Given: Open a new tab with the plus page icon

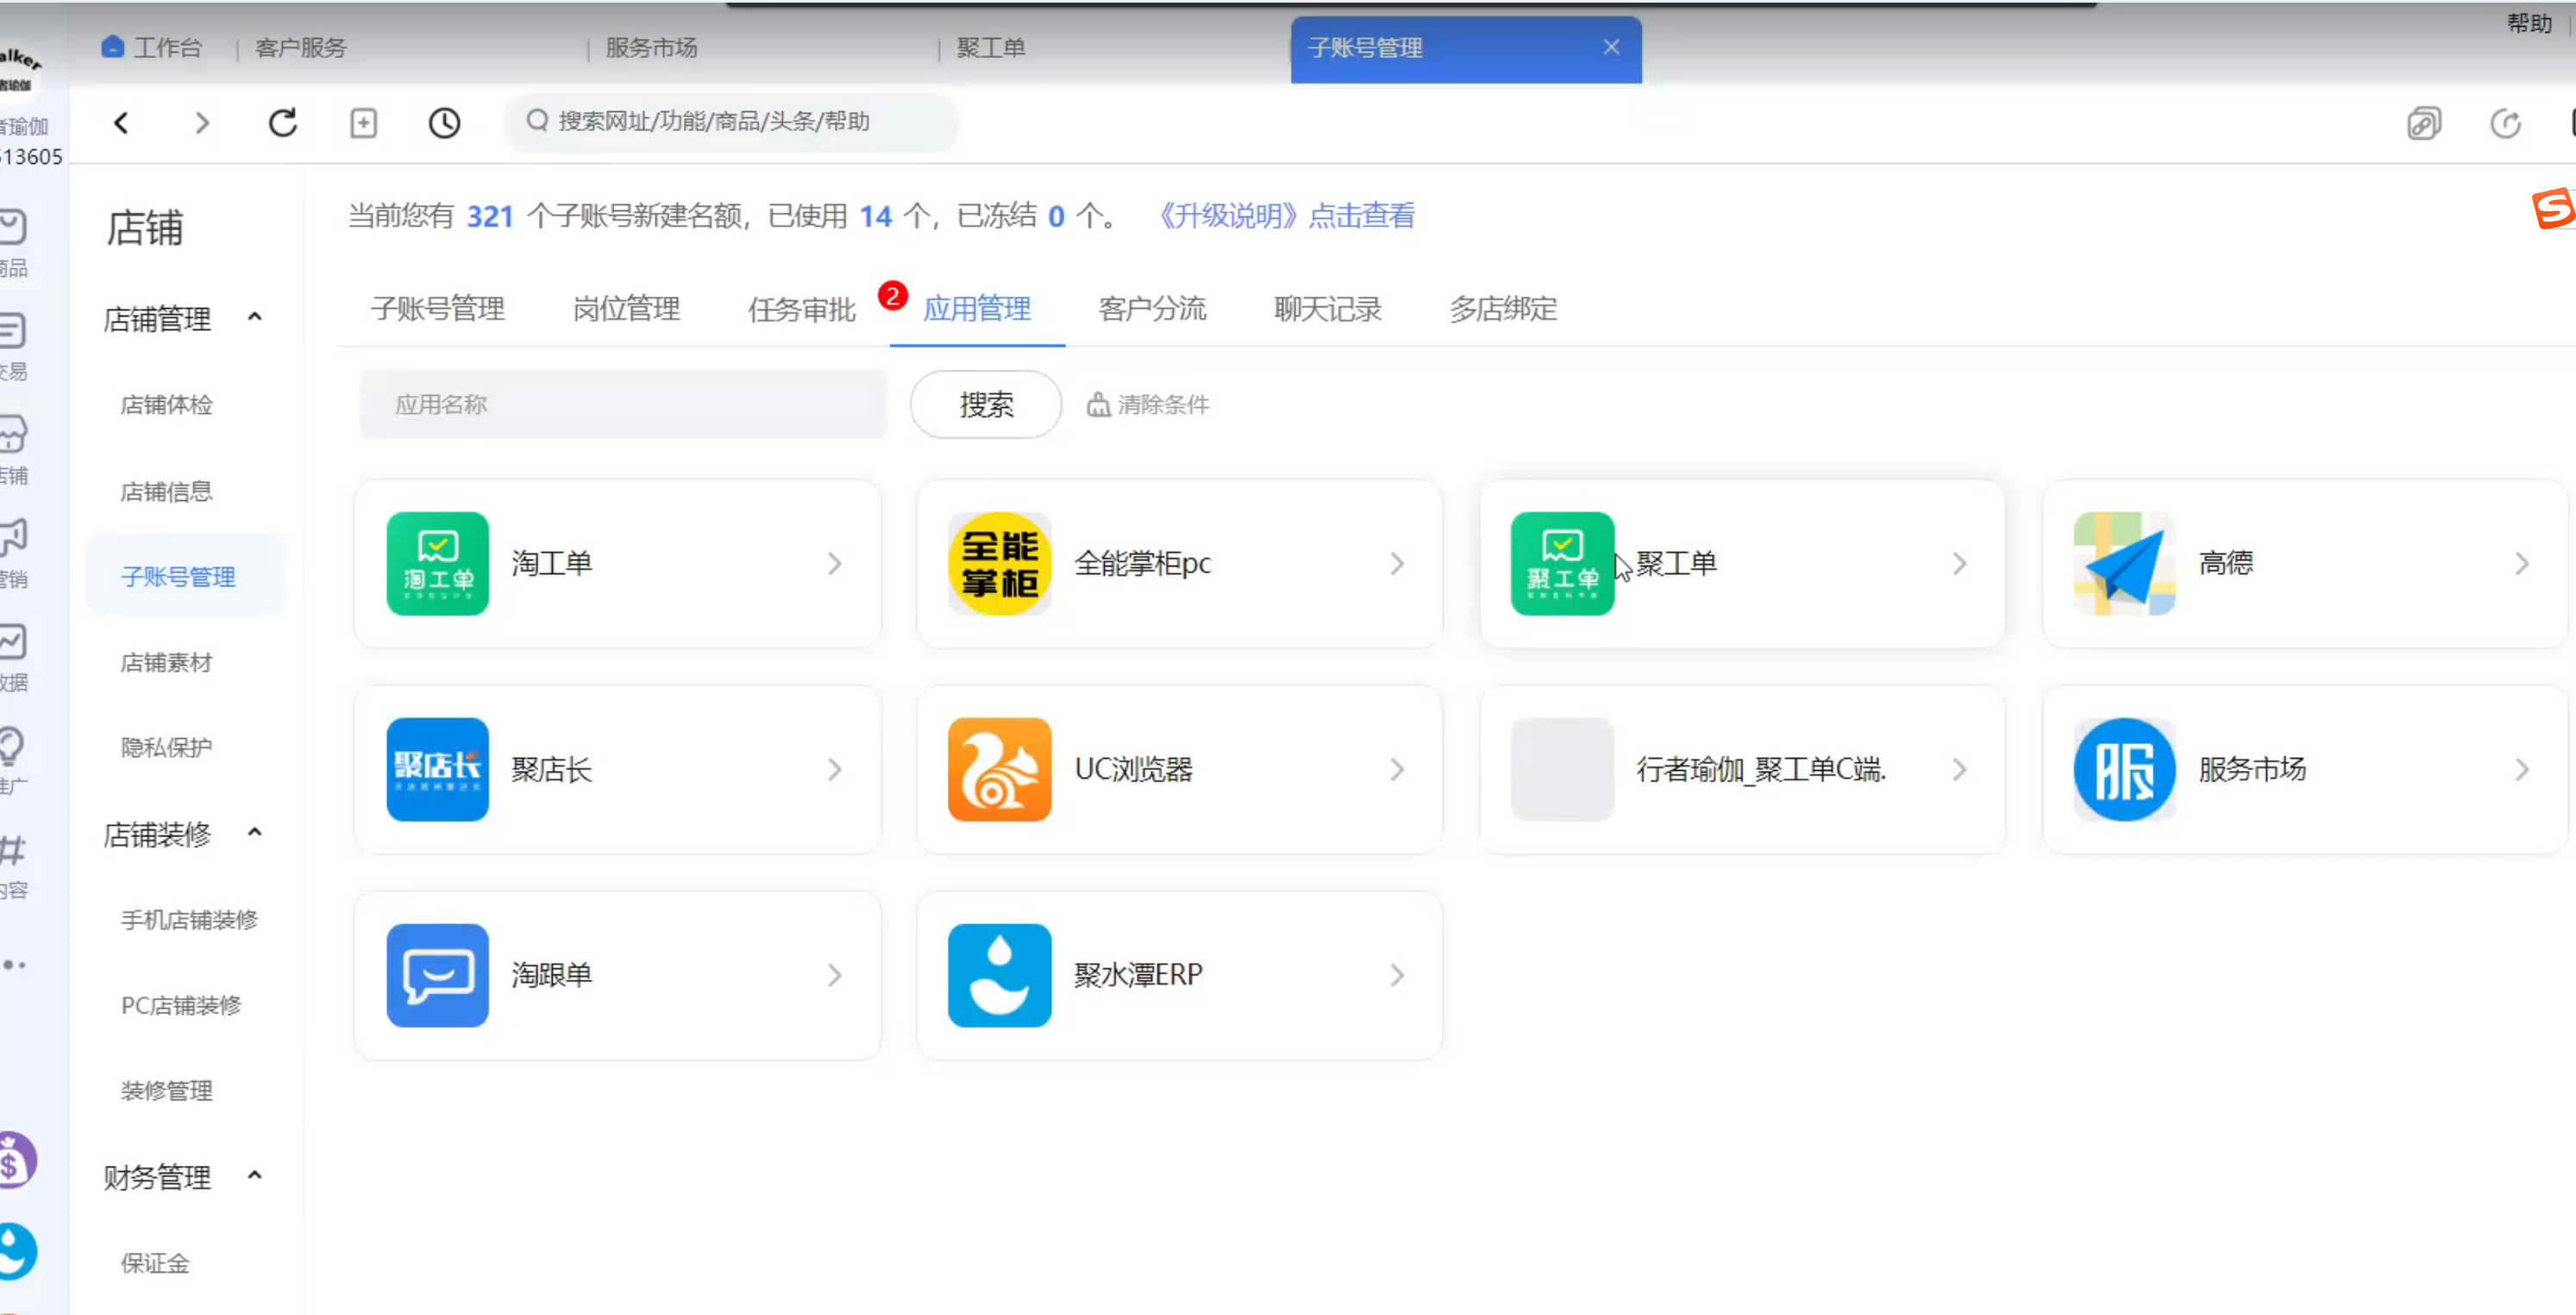Looking at the screenshot, I should (x=363, y=123).
